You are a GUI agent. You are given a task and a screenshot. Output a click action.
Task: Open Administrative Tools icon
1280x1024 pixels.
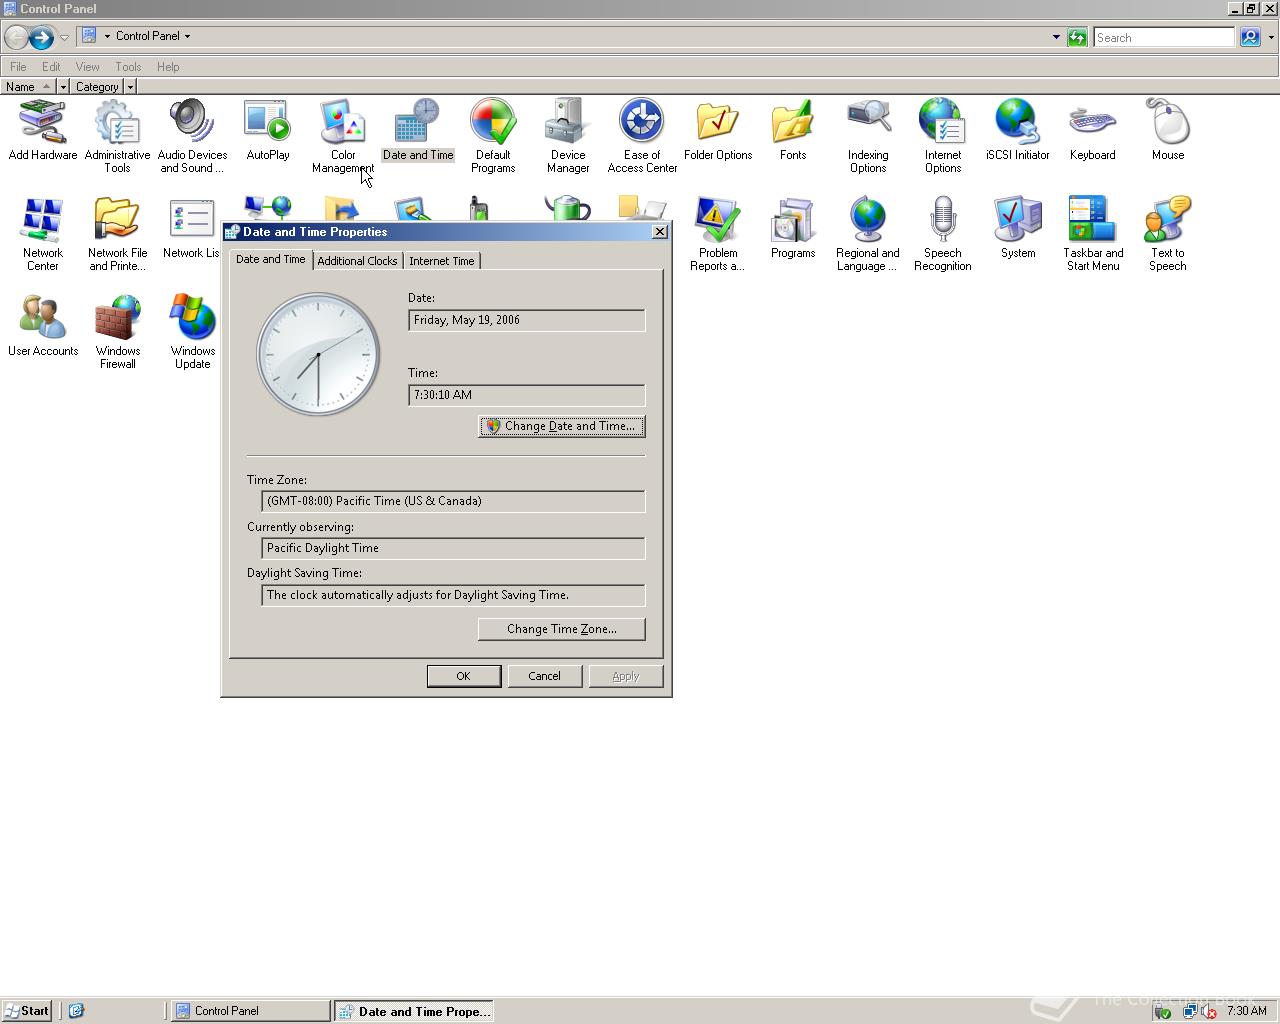coord(117,136)
